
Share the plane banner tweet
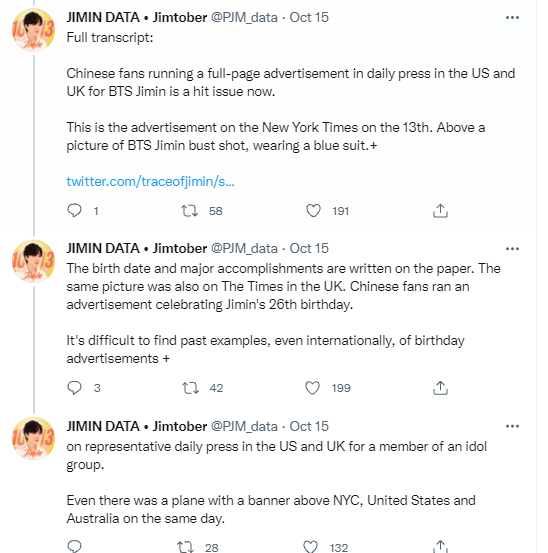tap(440, 546)
